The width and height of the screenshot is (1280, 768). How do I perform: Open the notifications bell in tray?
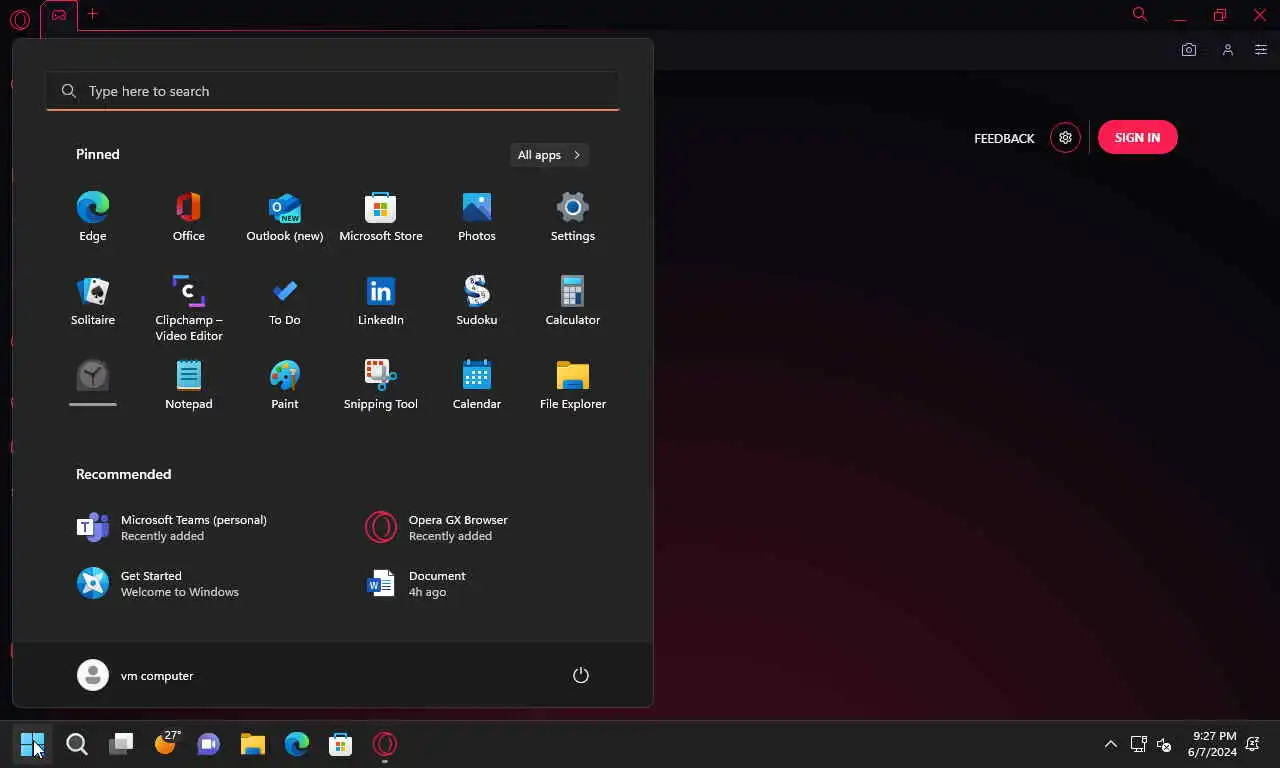click(1254, 744)
